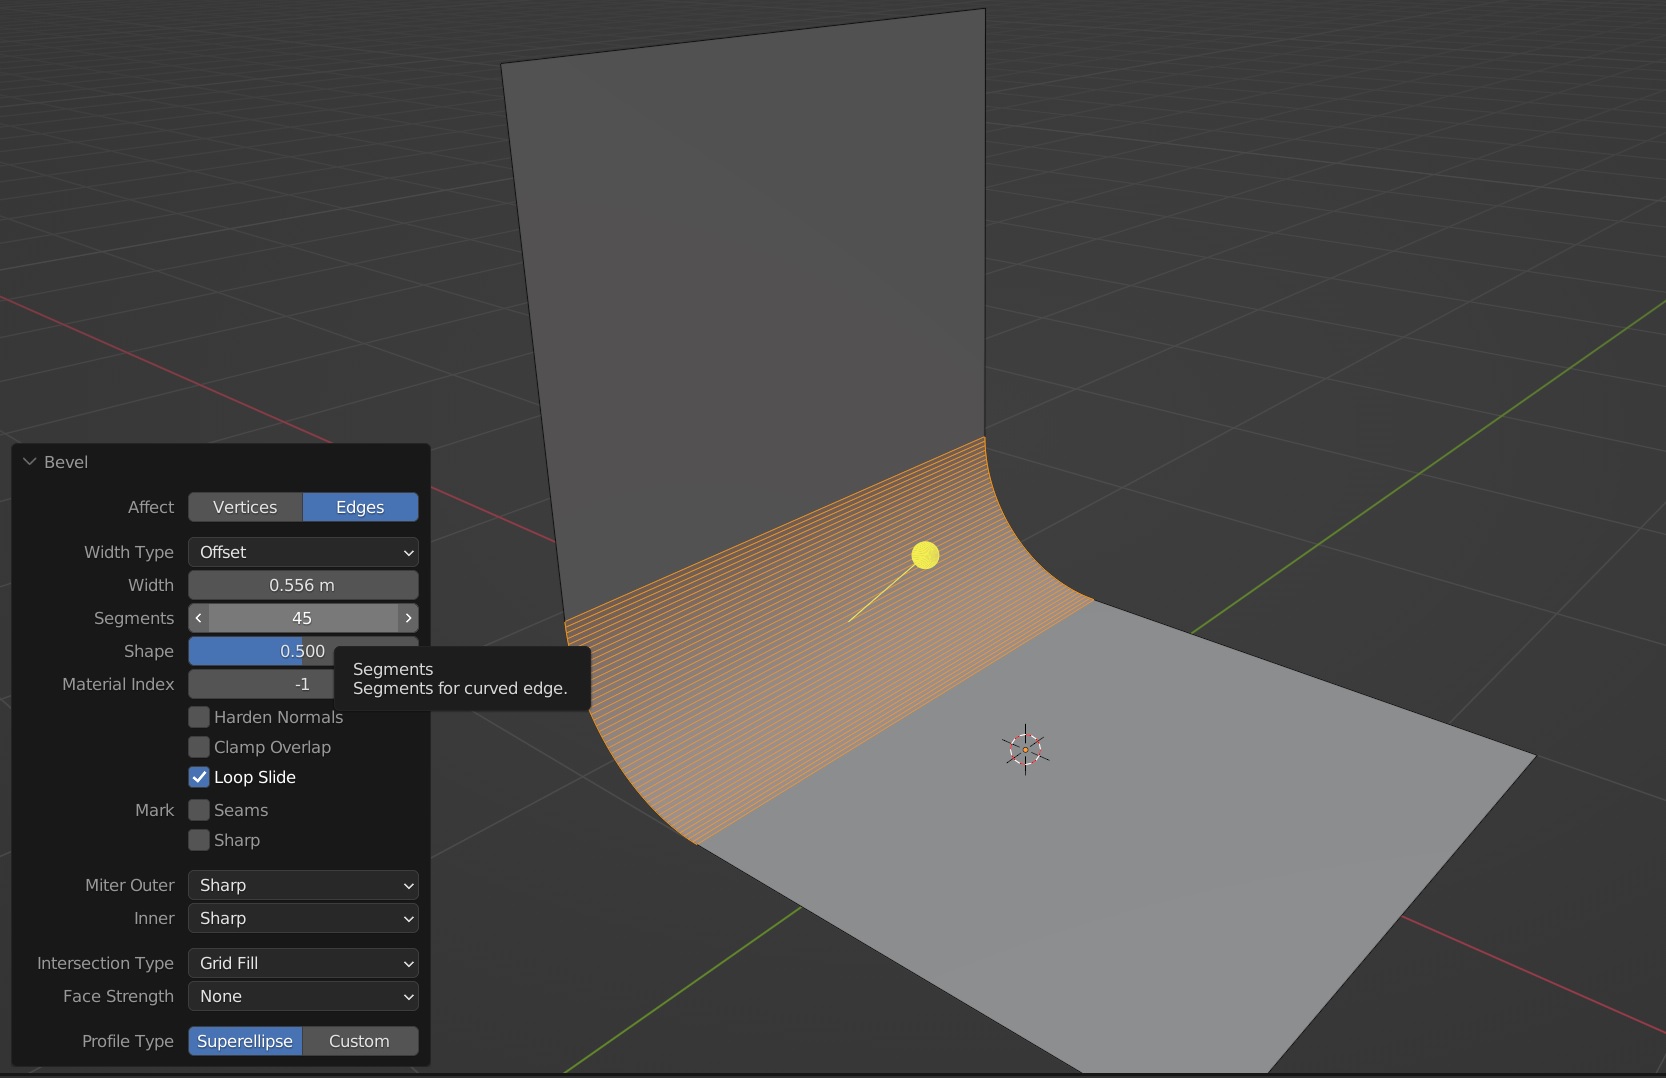Enable the Clamp Overlap checkbox
The height and width of the screenshot is (1078, 1666).
click(x=199, y=747)
